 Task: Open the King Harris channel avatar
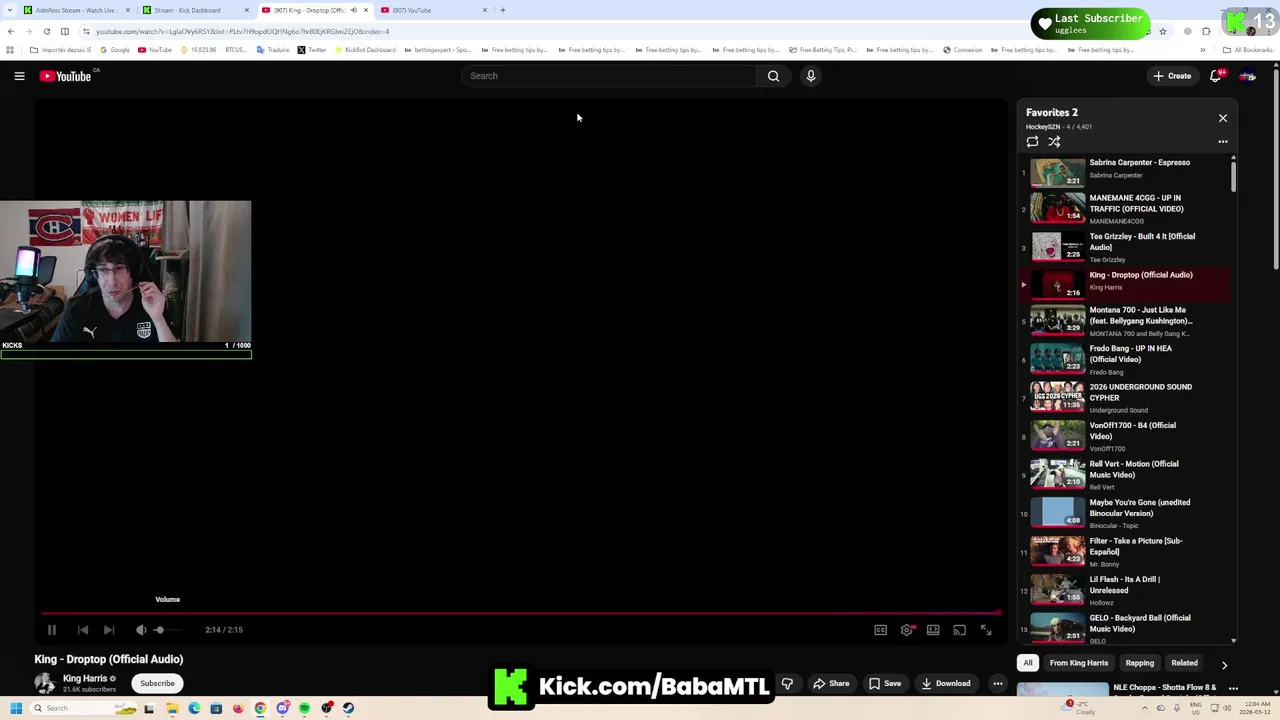[45, 683]
